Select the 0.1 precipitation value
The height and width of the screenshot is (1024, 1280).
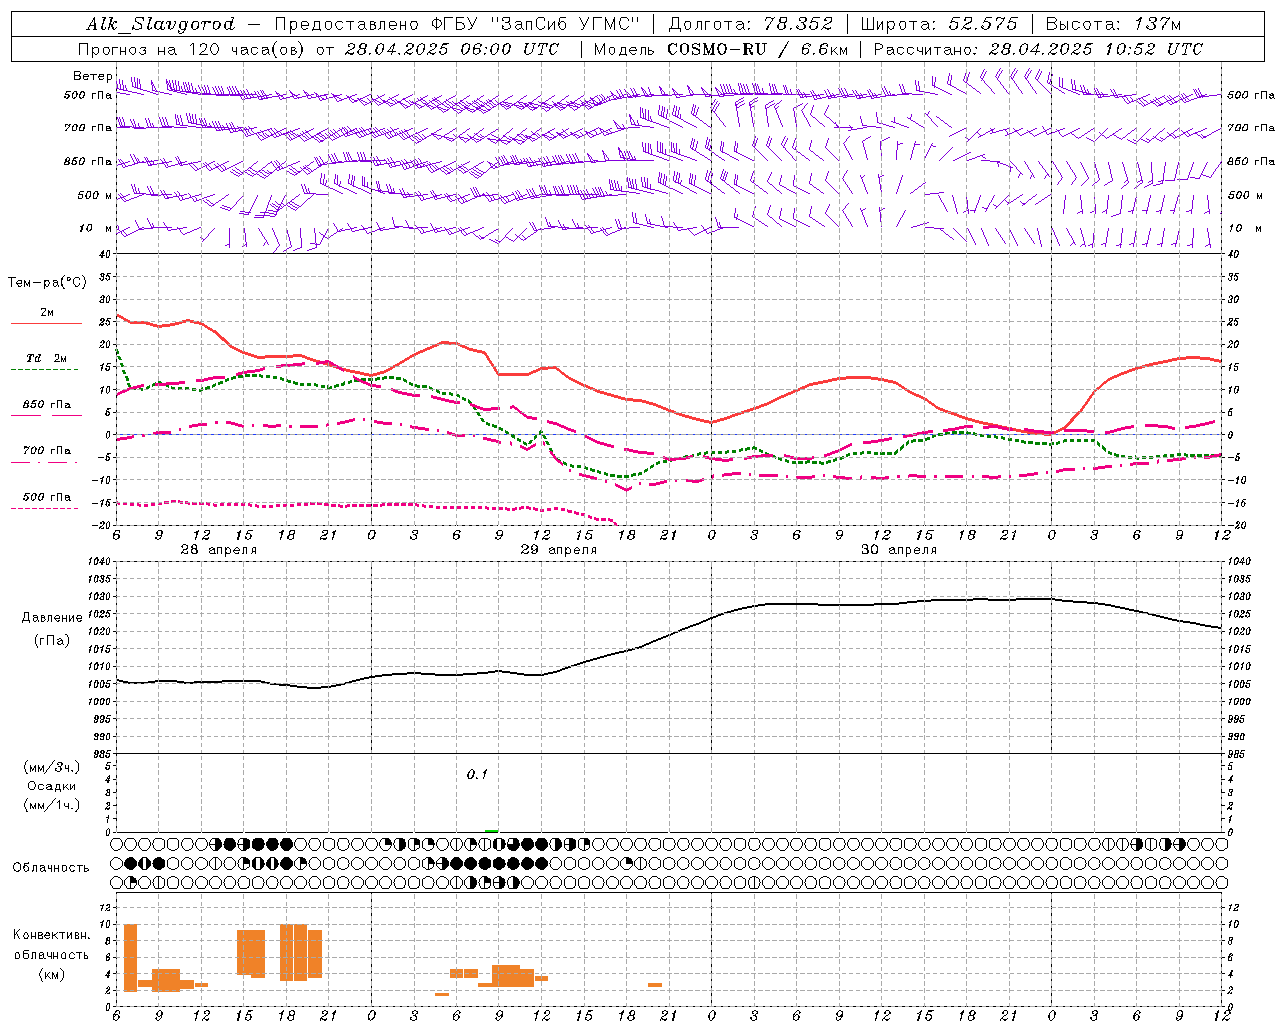point(477,774)
